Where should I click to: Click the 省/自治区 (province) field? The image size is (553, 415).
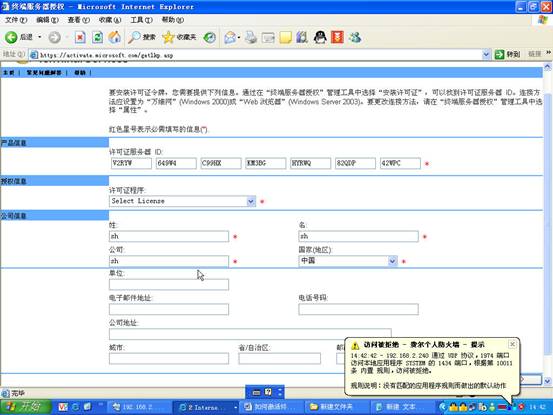(x=280, y=359)
